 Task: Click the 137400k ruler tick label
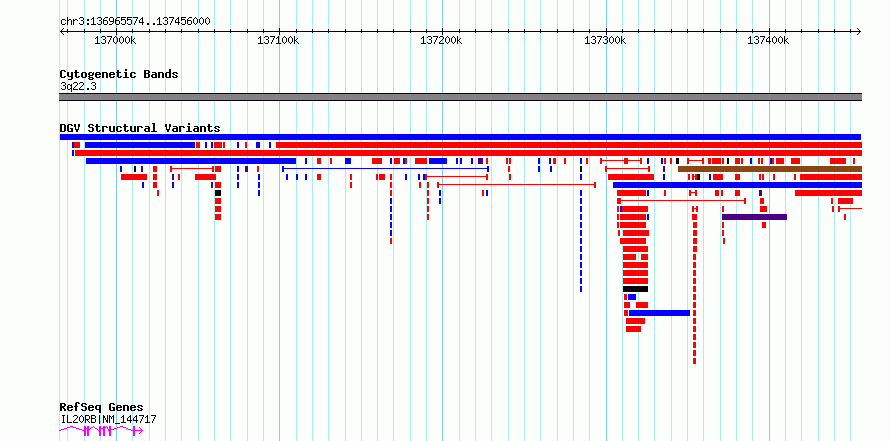tap(769, 40)
